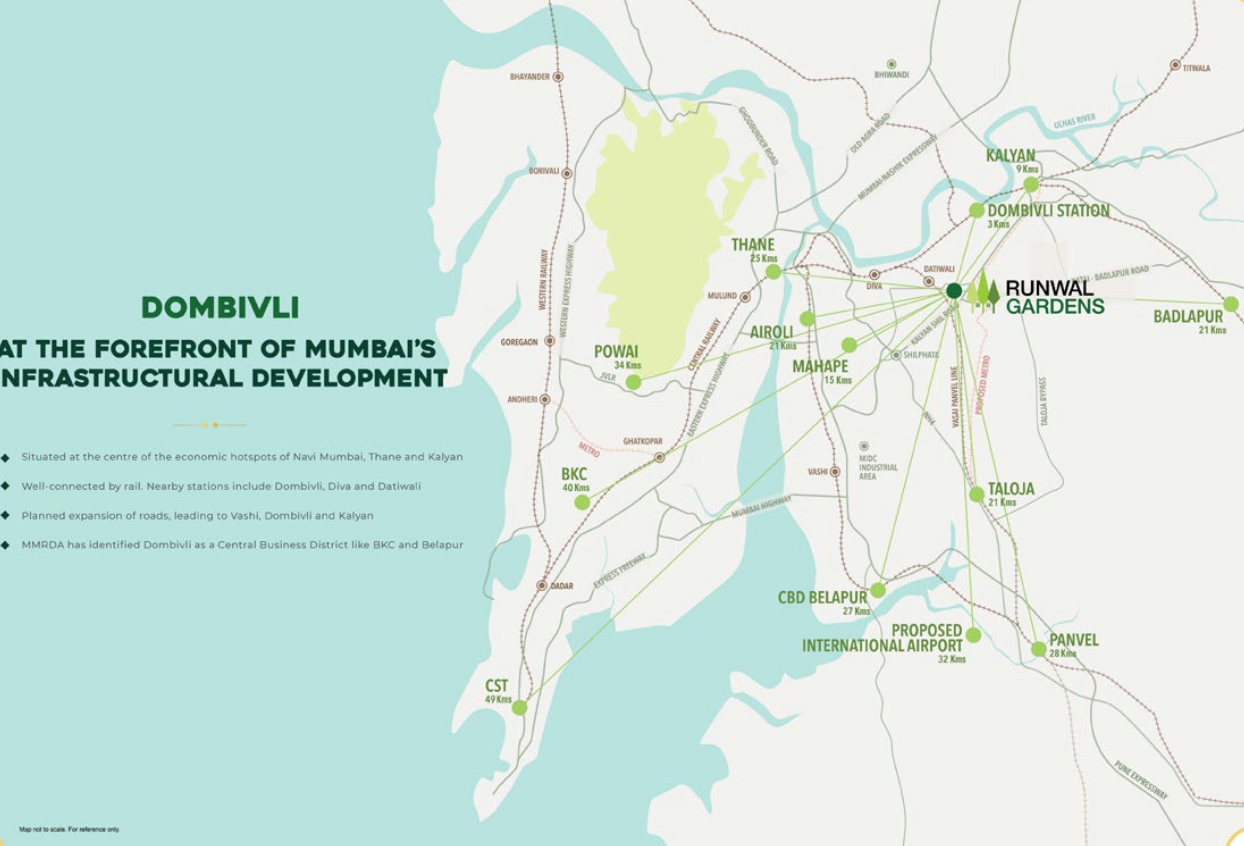The image size is (1244, 846).
Task: Select the Dadar railway station marker
Action: click(x=542, y=586)
